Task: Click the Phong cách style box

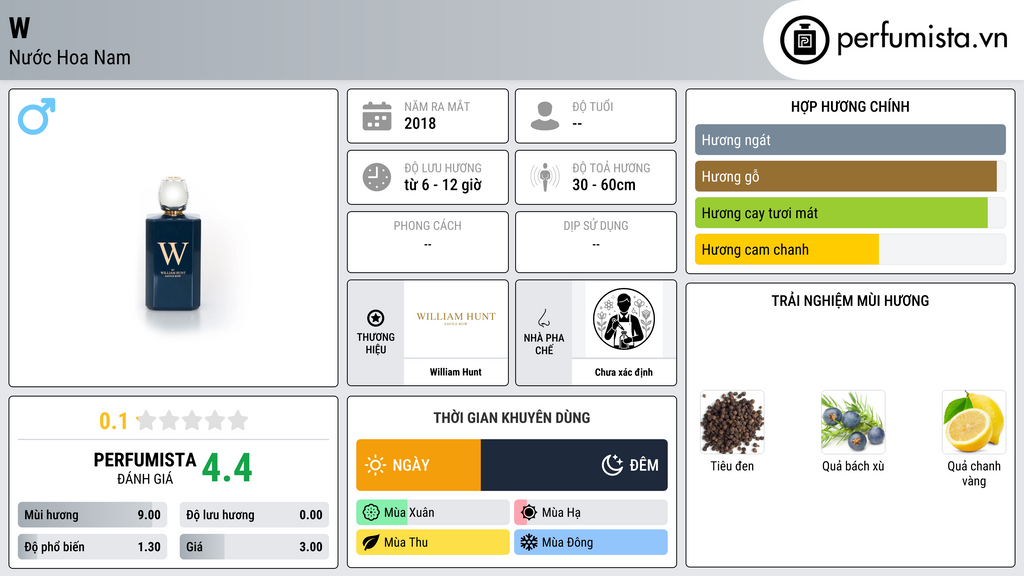Action: (428, 242)
